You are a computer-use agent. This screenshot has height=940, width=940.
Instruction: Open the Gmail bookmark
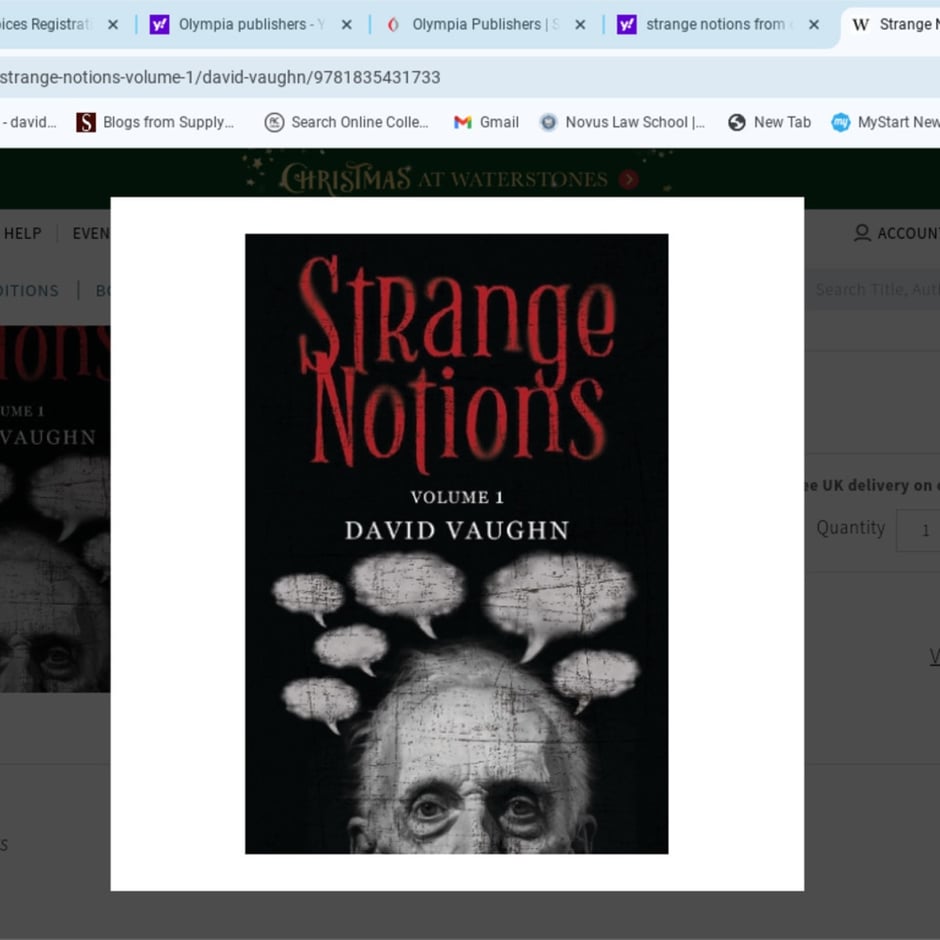coord(486,122)
